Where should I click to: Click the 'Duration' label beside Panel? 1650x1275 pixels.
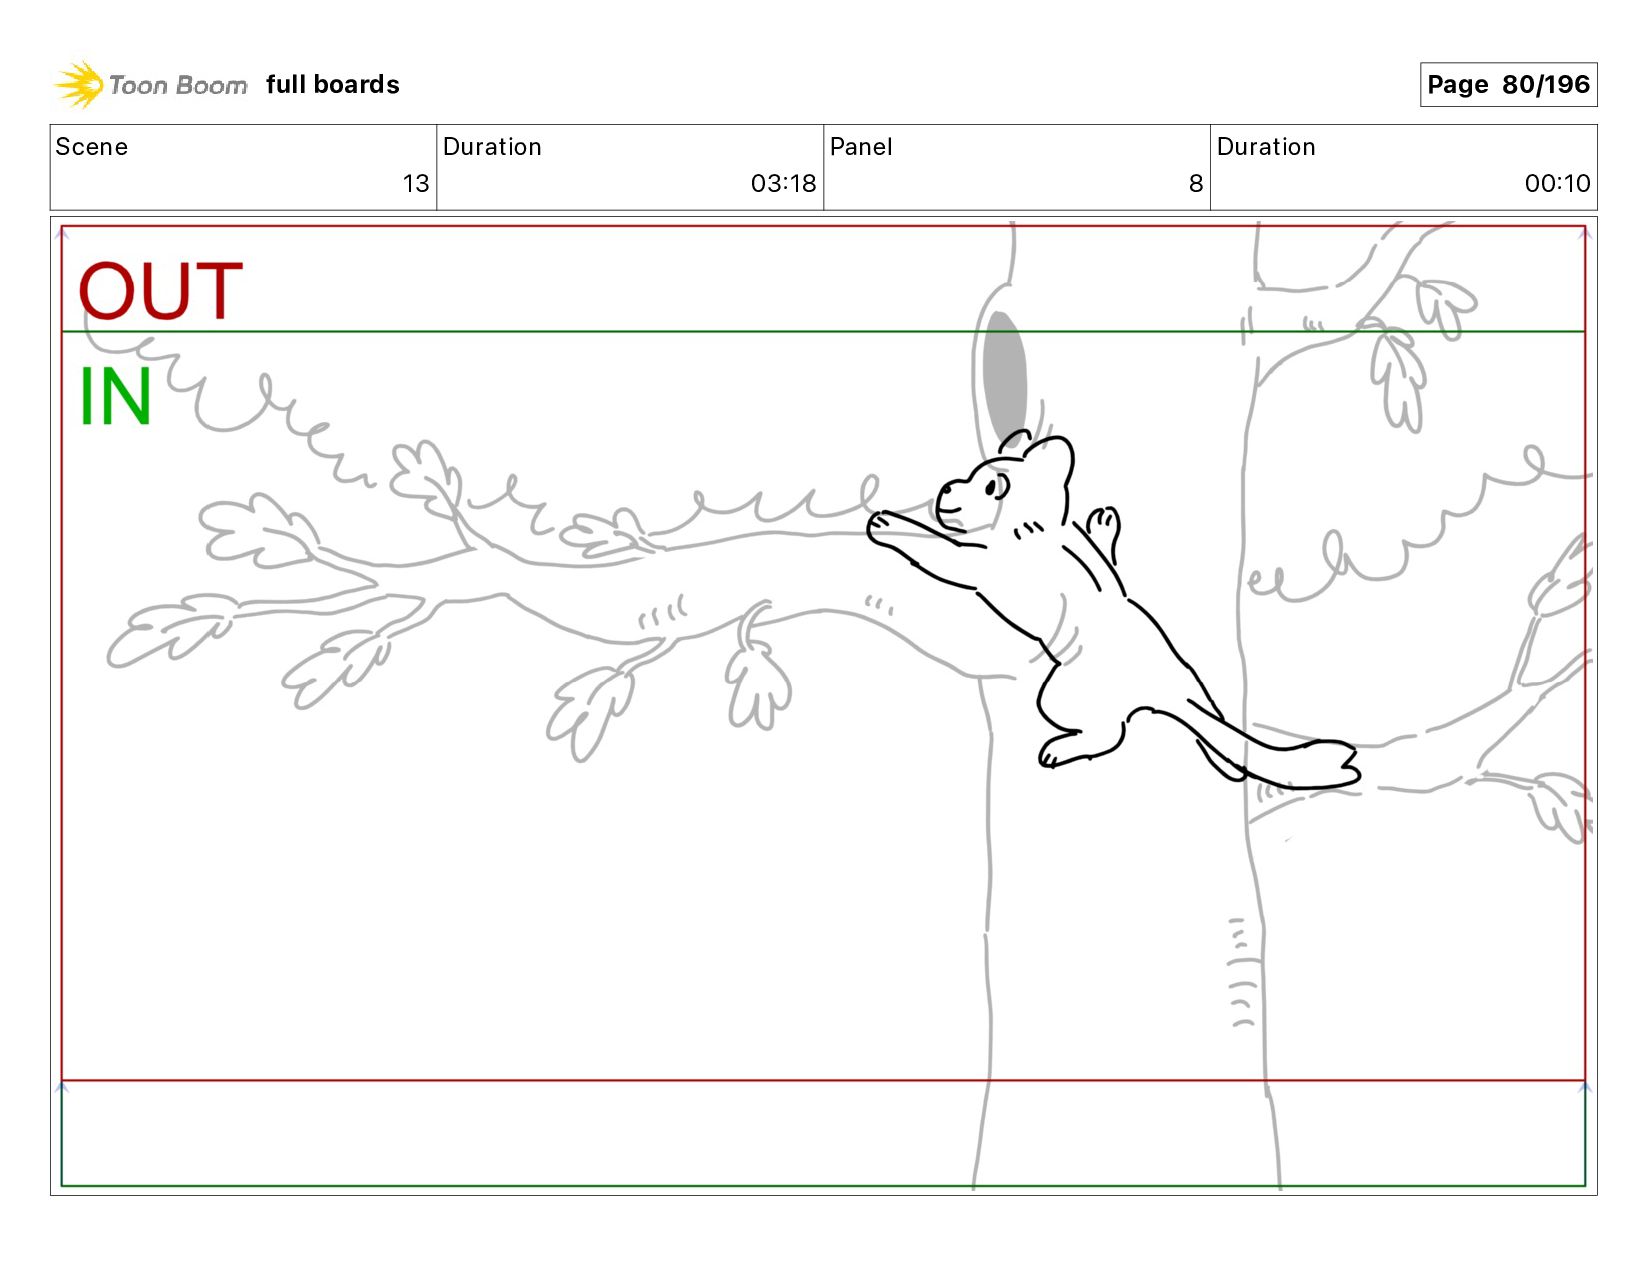click(x=1266, y=147)
